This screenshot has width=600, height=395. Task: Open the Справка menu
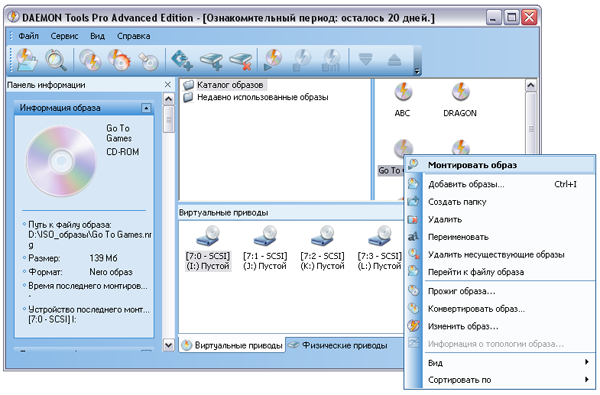coord(134,36)
